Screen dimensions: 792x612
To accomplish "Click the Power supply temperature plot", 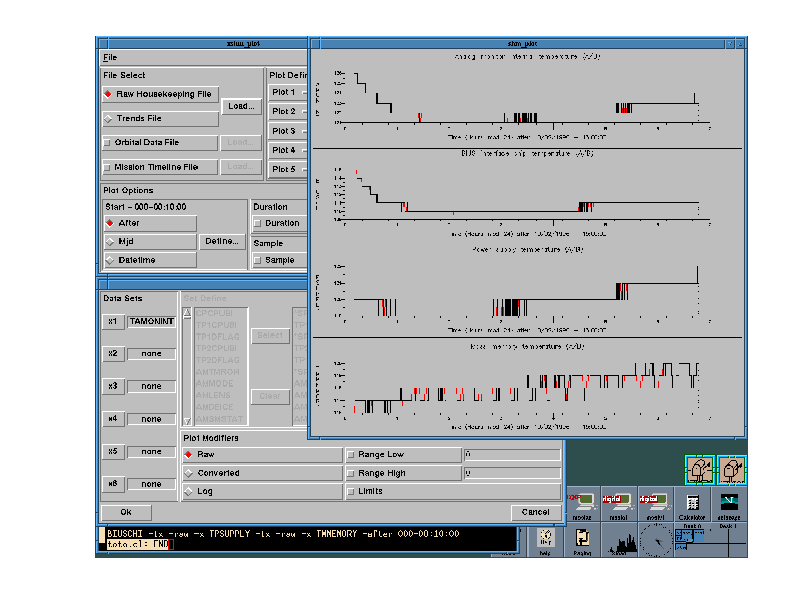I will [527, 290].
